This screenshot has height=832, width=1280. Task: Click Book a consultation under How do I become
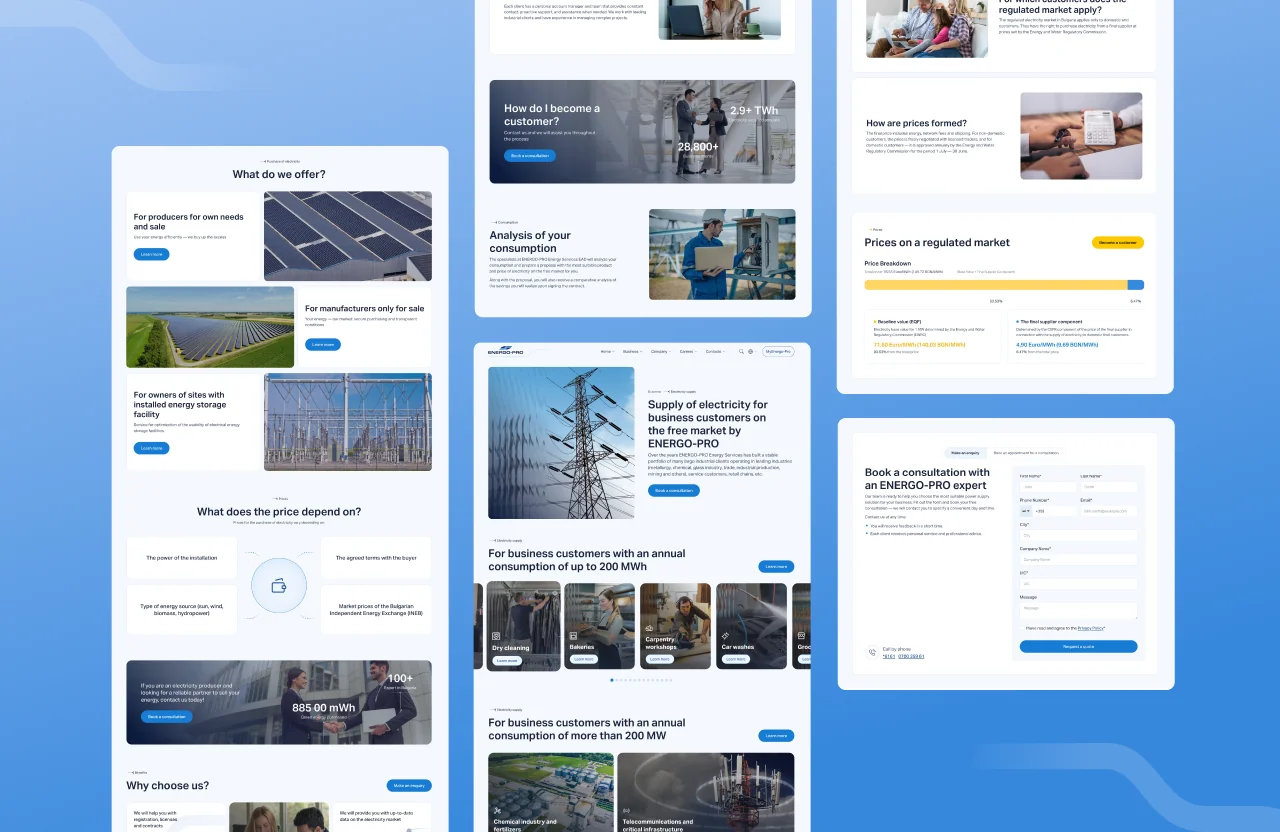[x=530, y=156]
